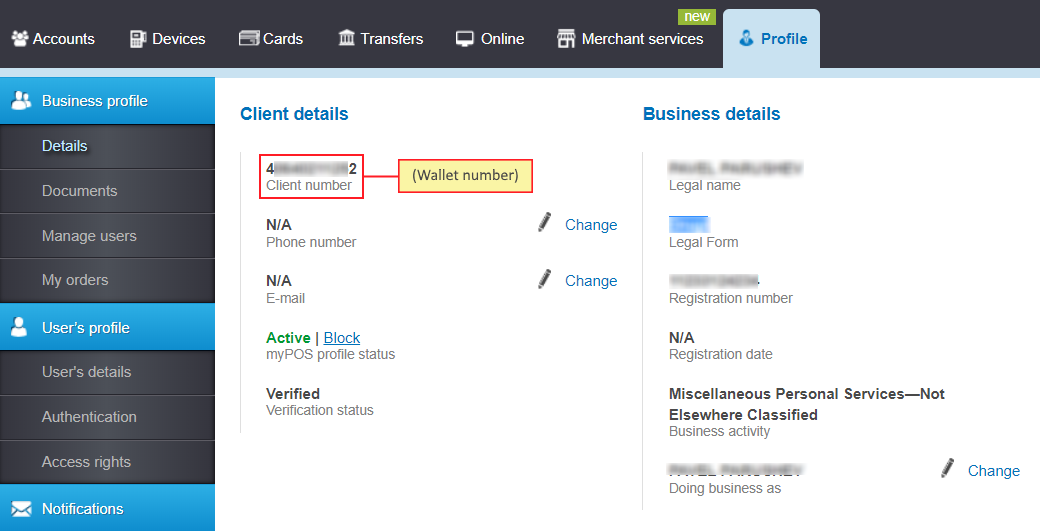Click the Cards icon in top bar
This screenshot has height=531, width=1040.
(x=249, y=38)
